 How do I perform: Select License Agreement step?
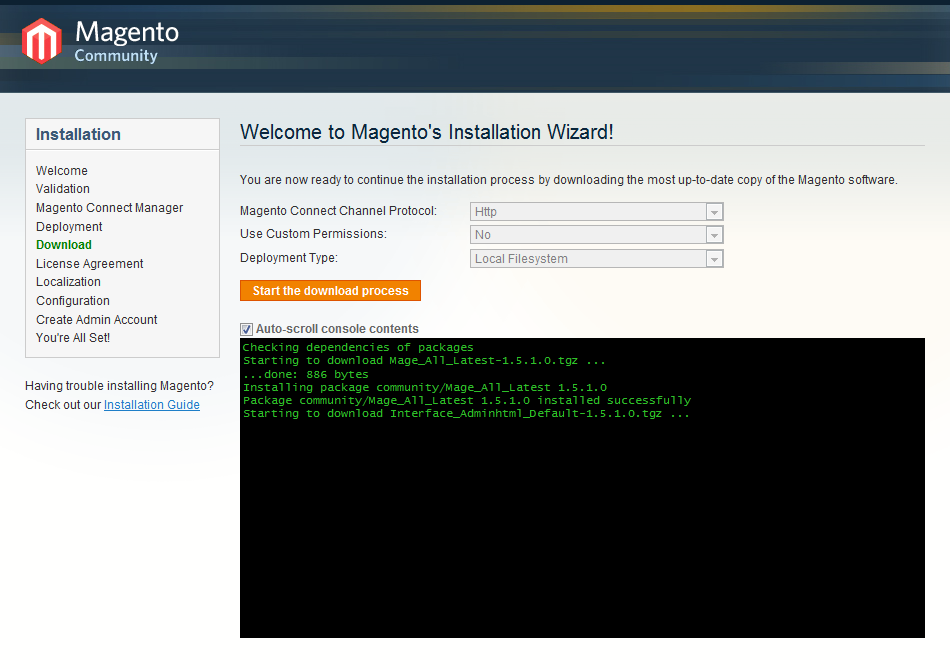point(90,264)
